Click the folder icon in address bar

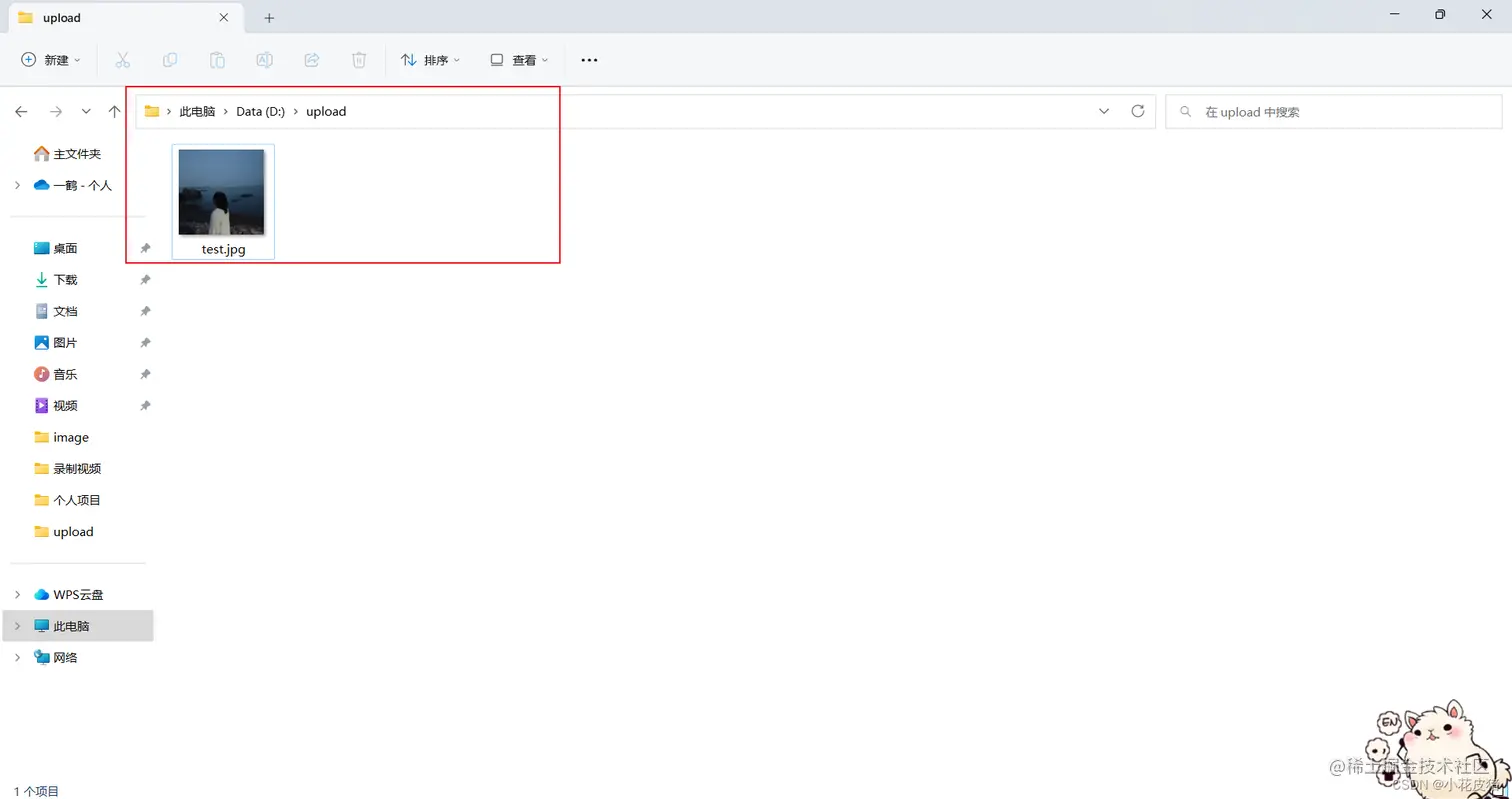(x=152, y=112)
